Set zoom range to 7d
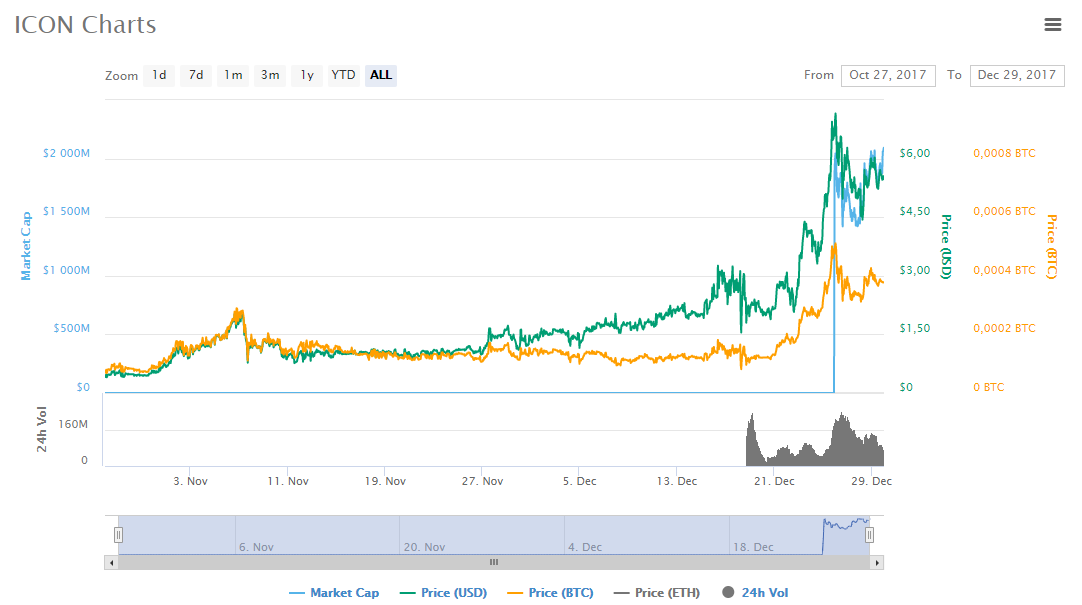The image size is (1082, 605). click(196, 75)
